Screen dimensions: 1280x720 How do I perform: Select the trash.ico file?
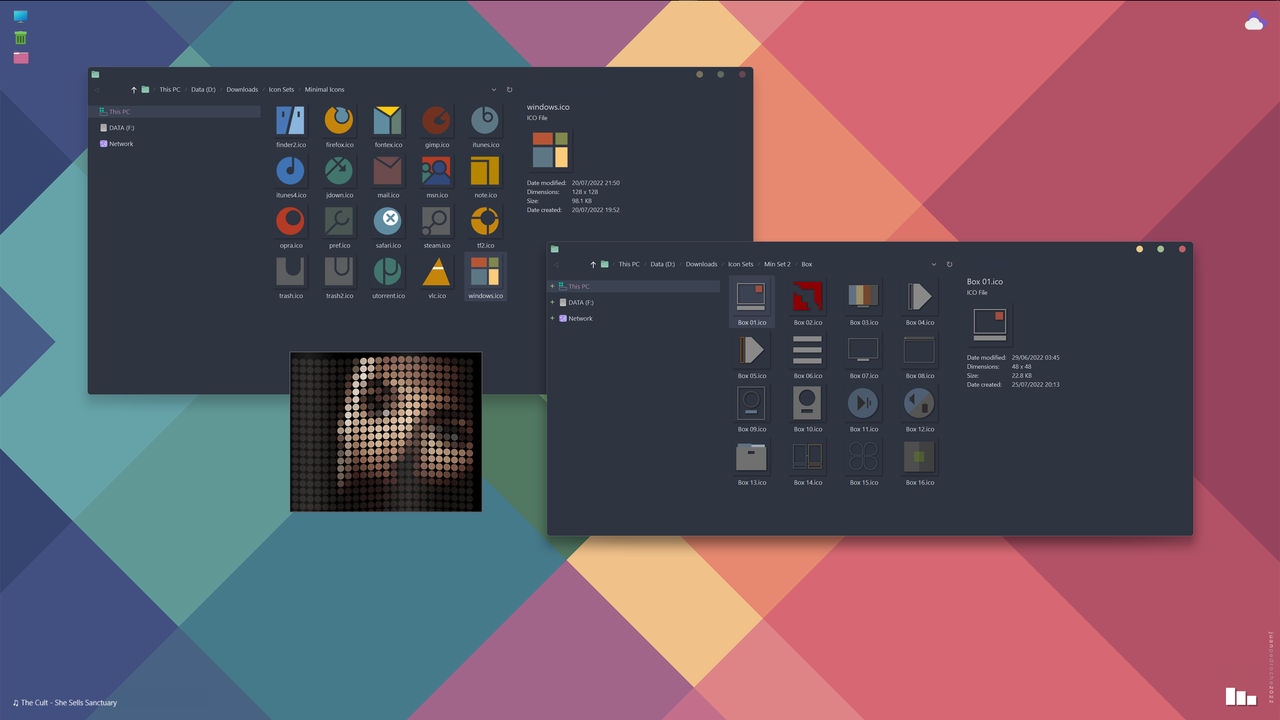click(291, 277)
